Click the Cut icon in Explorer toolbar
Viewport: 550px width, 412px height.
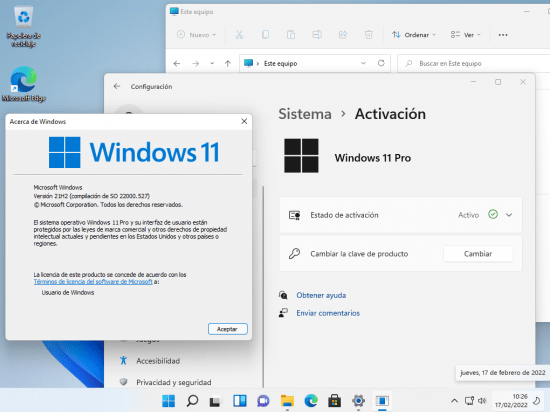pyautogui.click(x=239, y=34)
